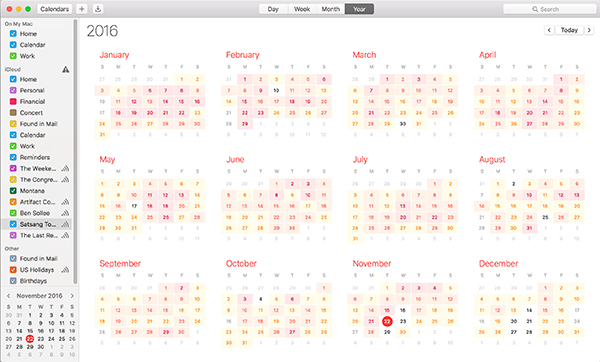
Task: Click the 2016 year title
Action: click(102, 31)
